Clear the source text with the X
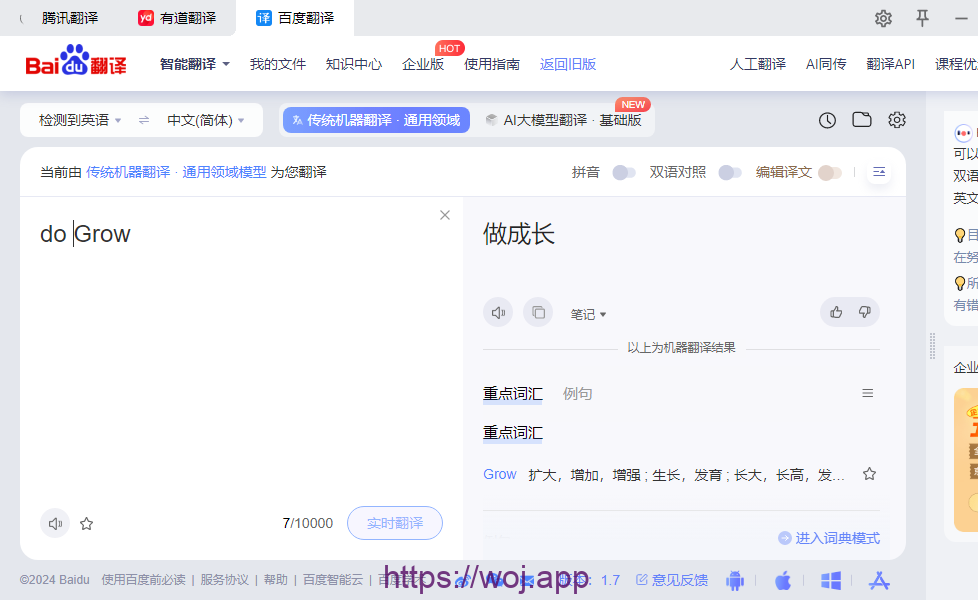Image resolution: width=978 pixels, height=600 pixels. pyautogui.click(x=445, y=215)
